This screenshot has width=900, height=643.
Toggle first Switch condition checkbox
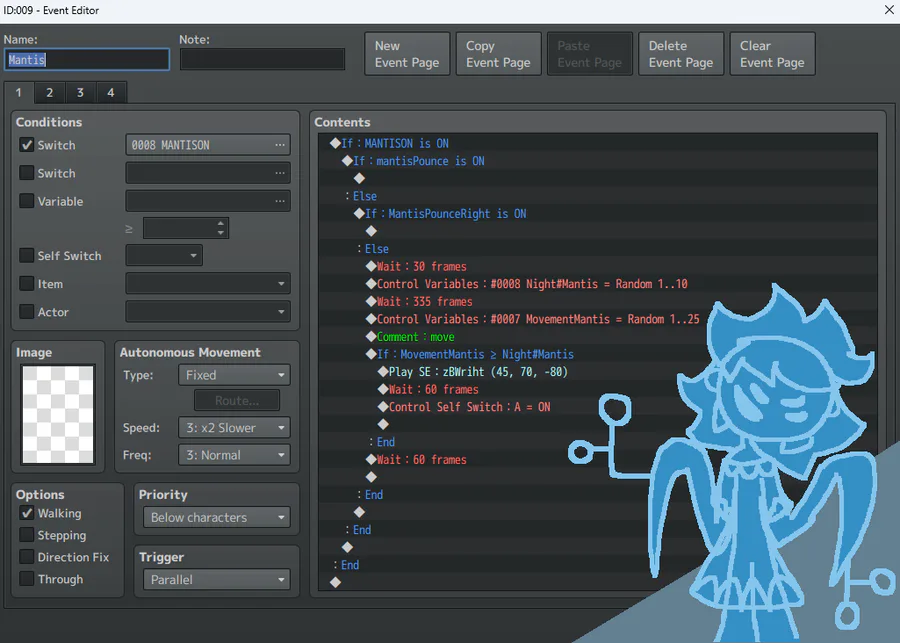coord(26,145)
